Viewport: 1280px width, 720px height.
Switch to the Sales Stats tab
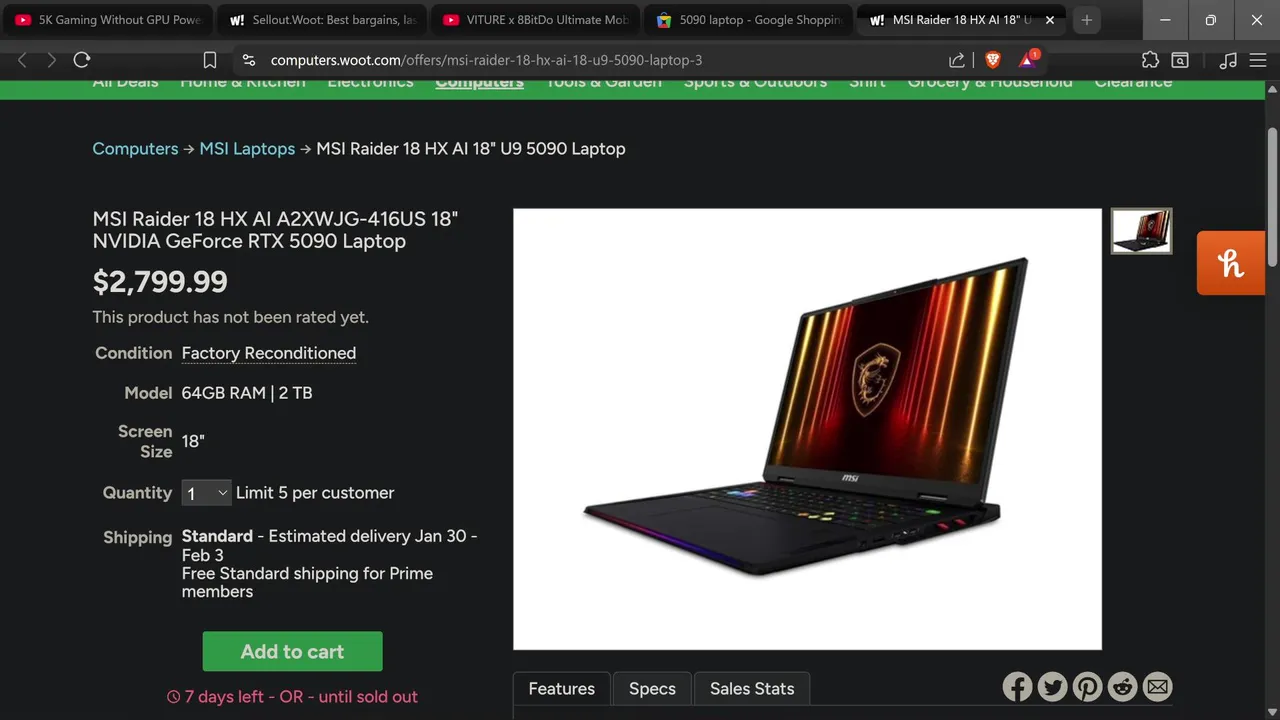[x=752, y=689]
